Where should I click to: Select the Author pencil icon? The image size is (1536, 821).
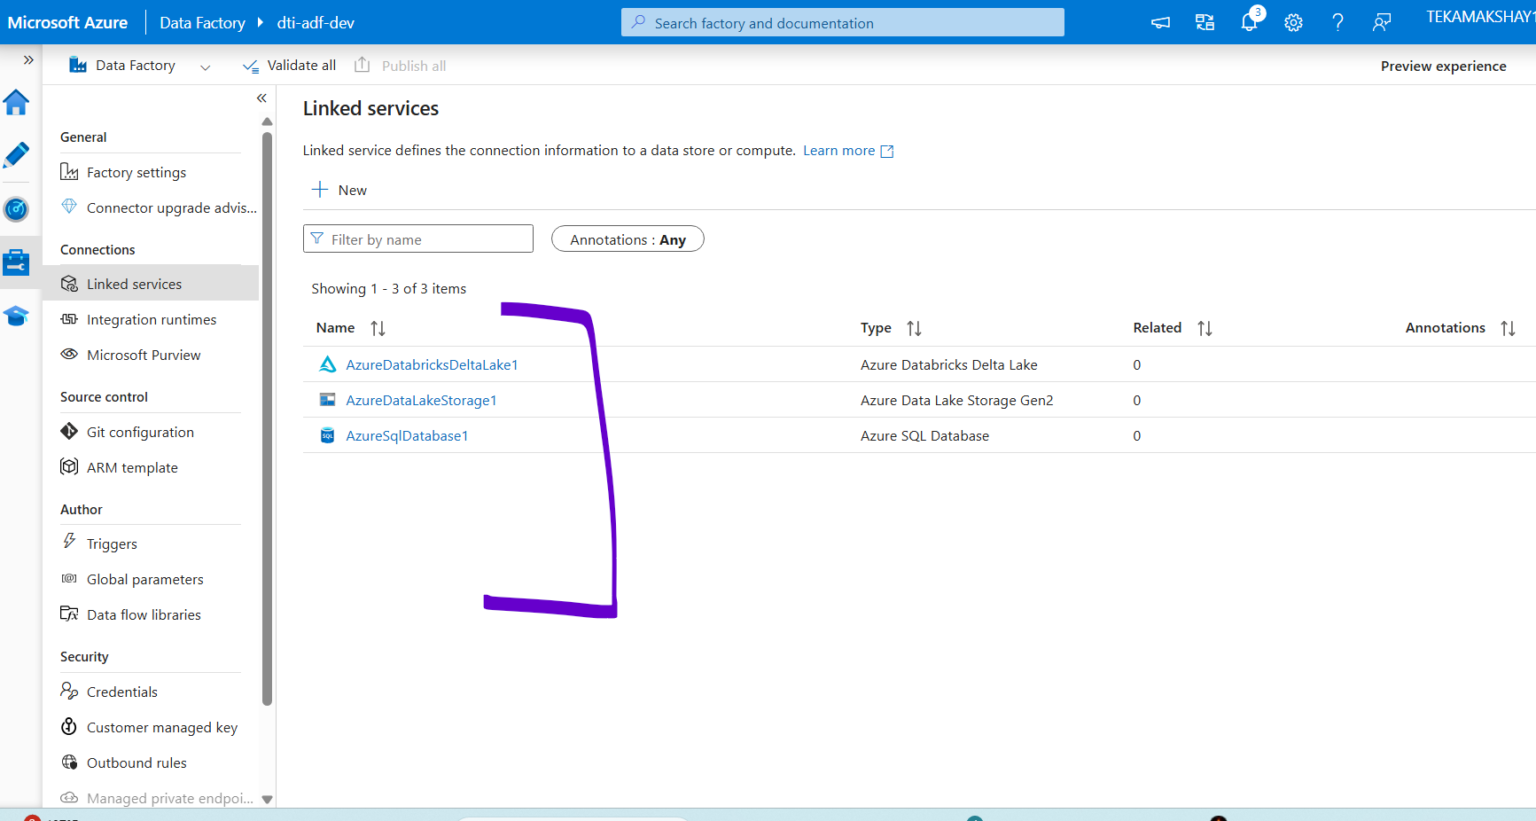click(15, 155)
